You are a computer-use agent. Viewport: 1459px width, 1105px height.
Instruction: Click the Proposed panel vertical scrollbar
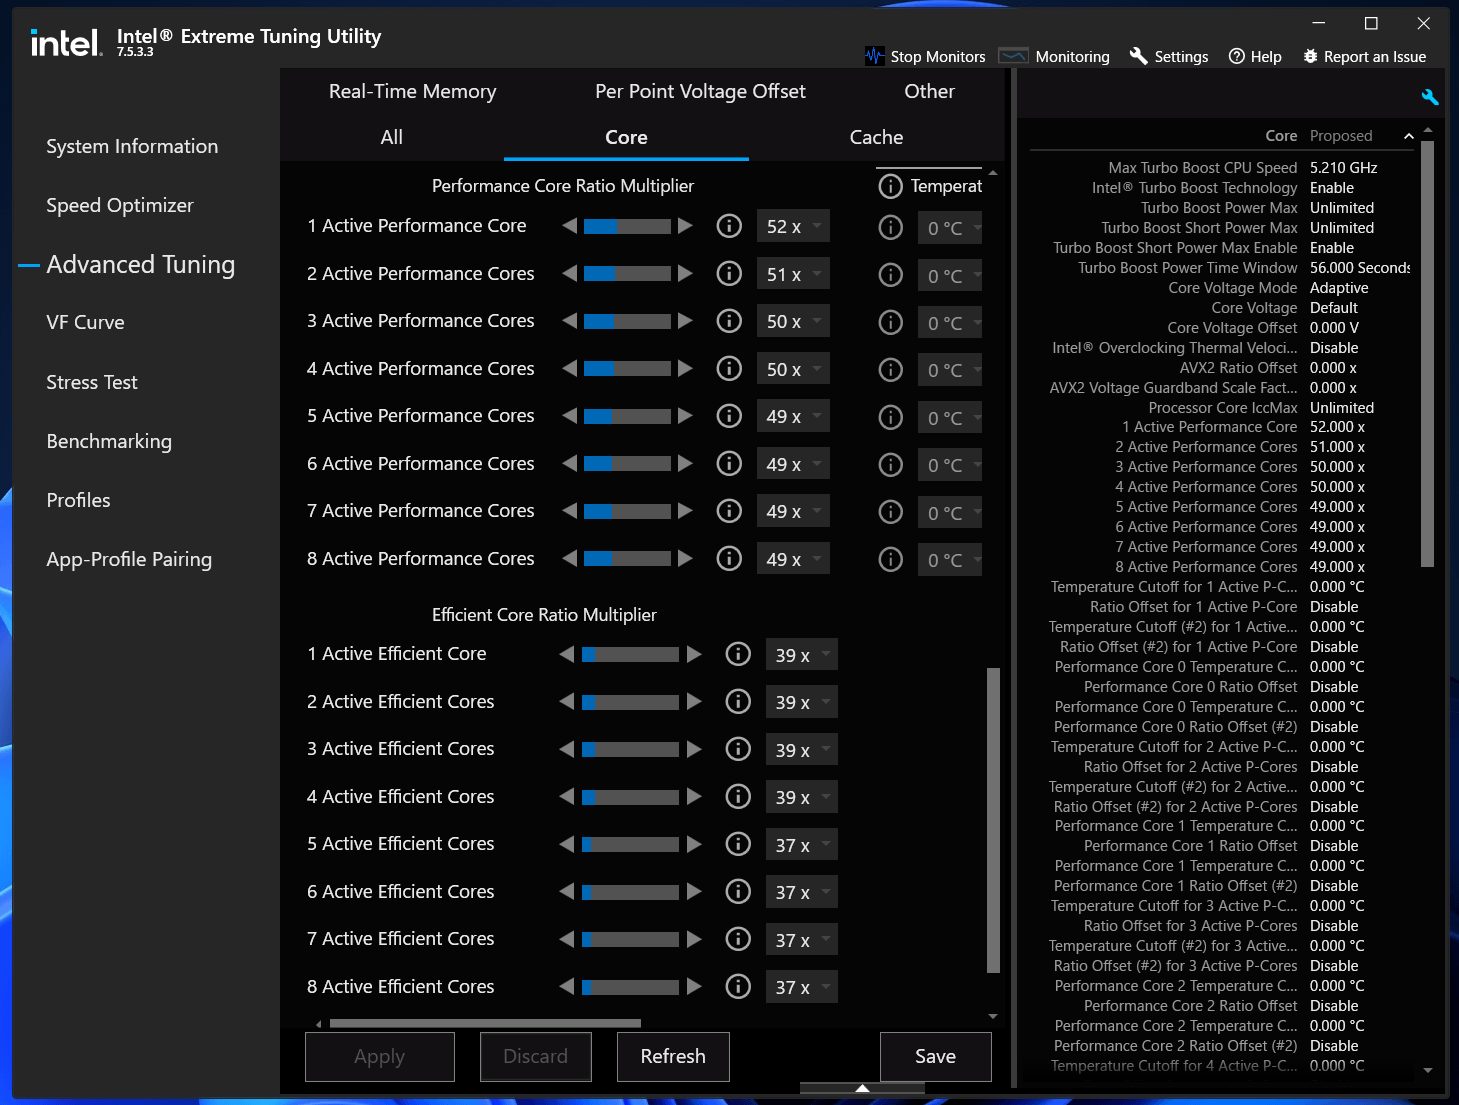(x=1428, y=354)
